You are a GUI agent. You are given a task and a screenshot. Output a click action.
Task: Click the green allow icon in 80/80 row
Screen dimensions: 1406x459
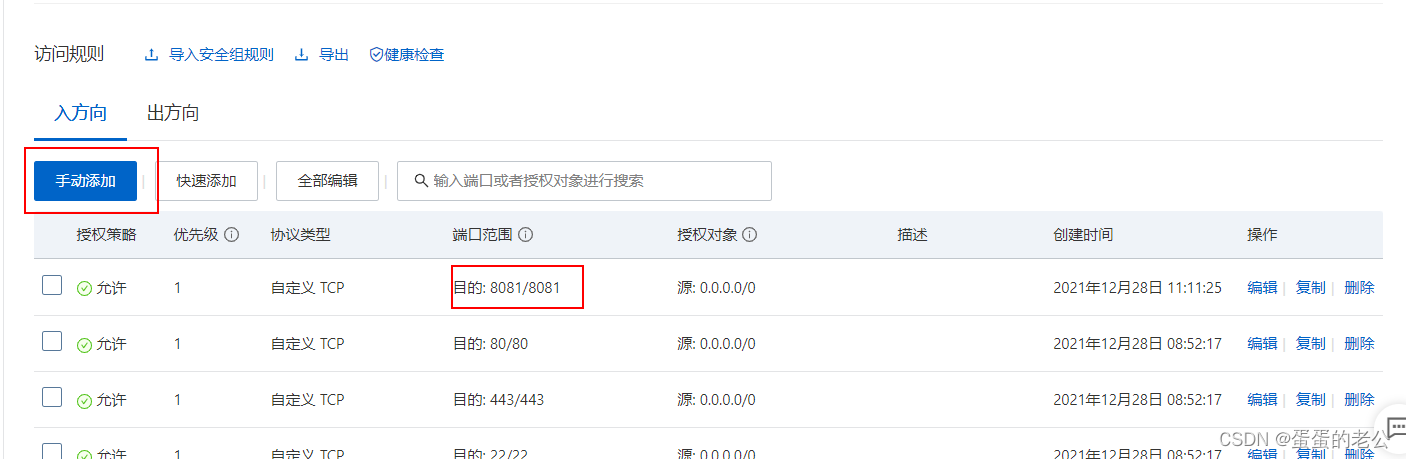[84, 344]
